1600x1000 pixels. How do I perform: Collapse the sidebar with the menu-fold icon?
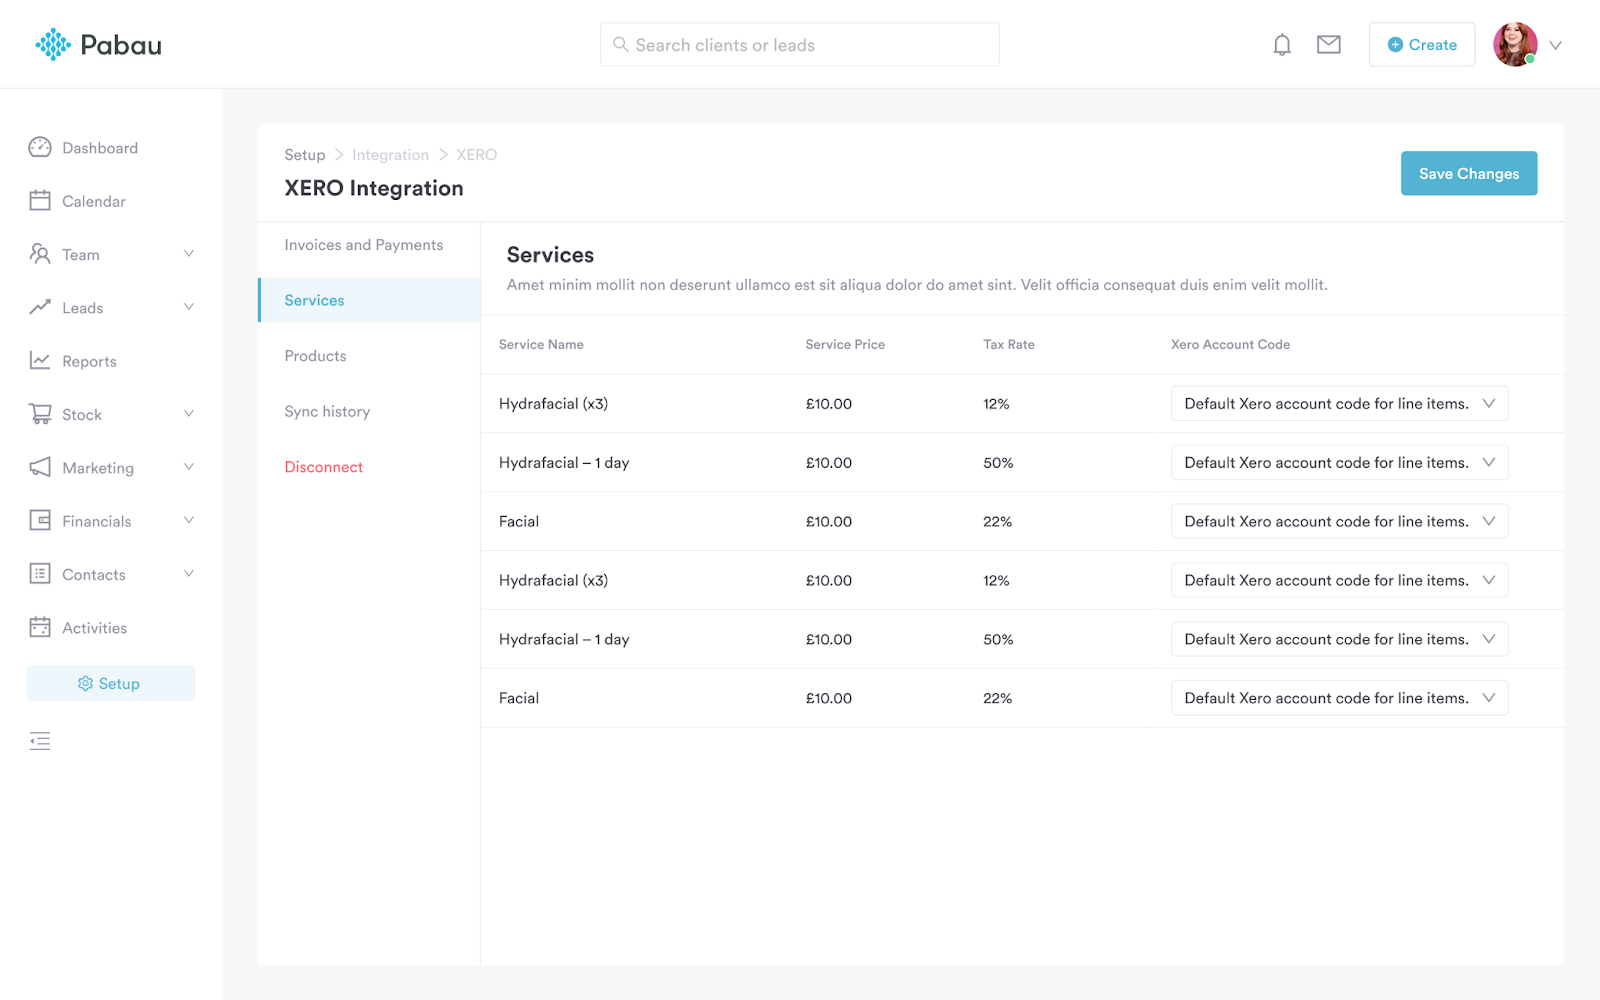click(40, 741)
